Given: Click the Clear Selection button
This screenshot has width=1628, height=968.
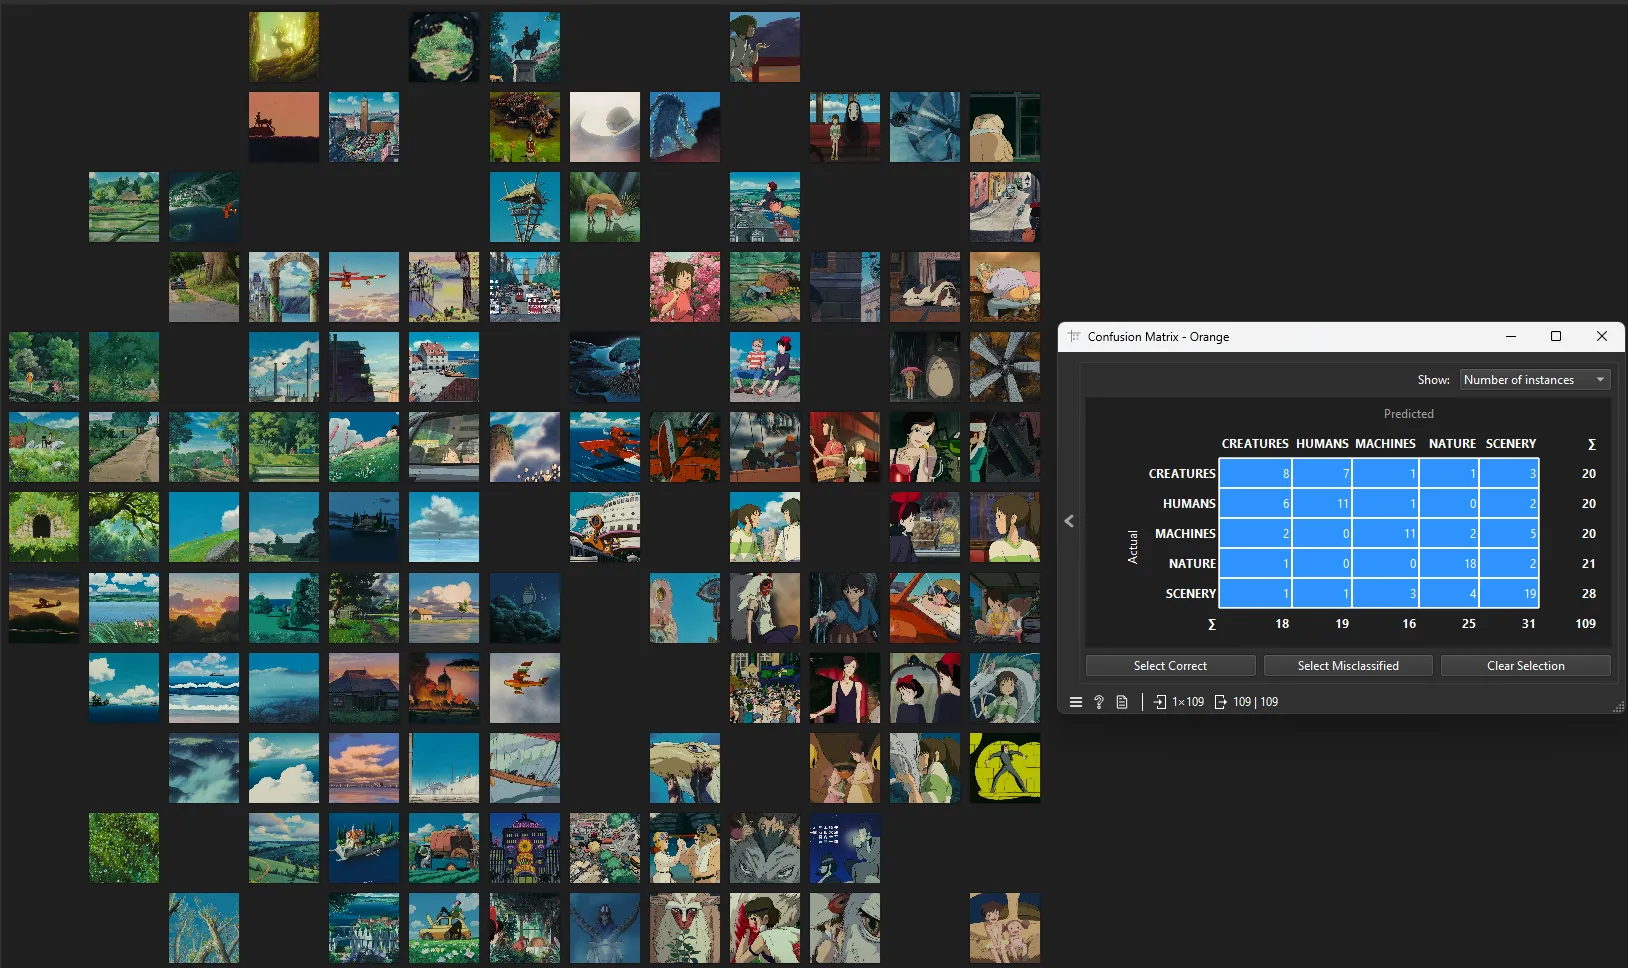Looking at the screenshot, I should coord(1525,666).
